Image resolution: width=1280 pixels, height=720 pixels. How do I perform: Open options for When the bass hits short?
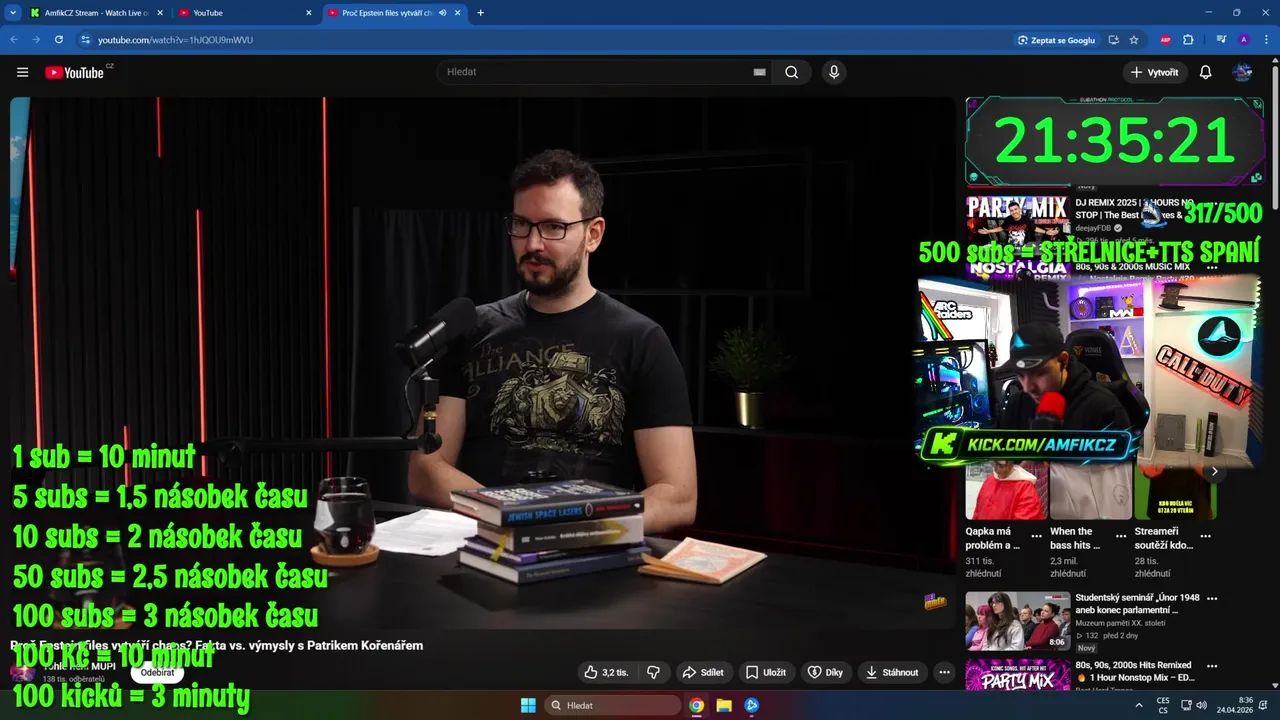[1121, 536]
